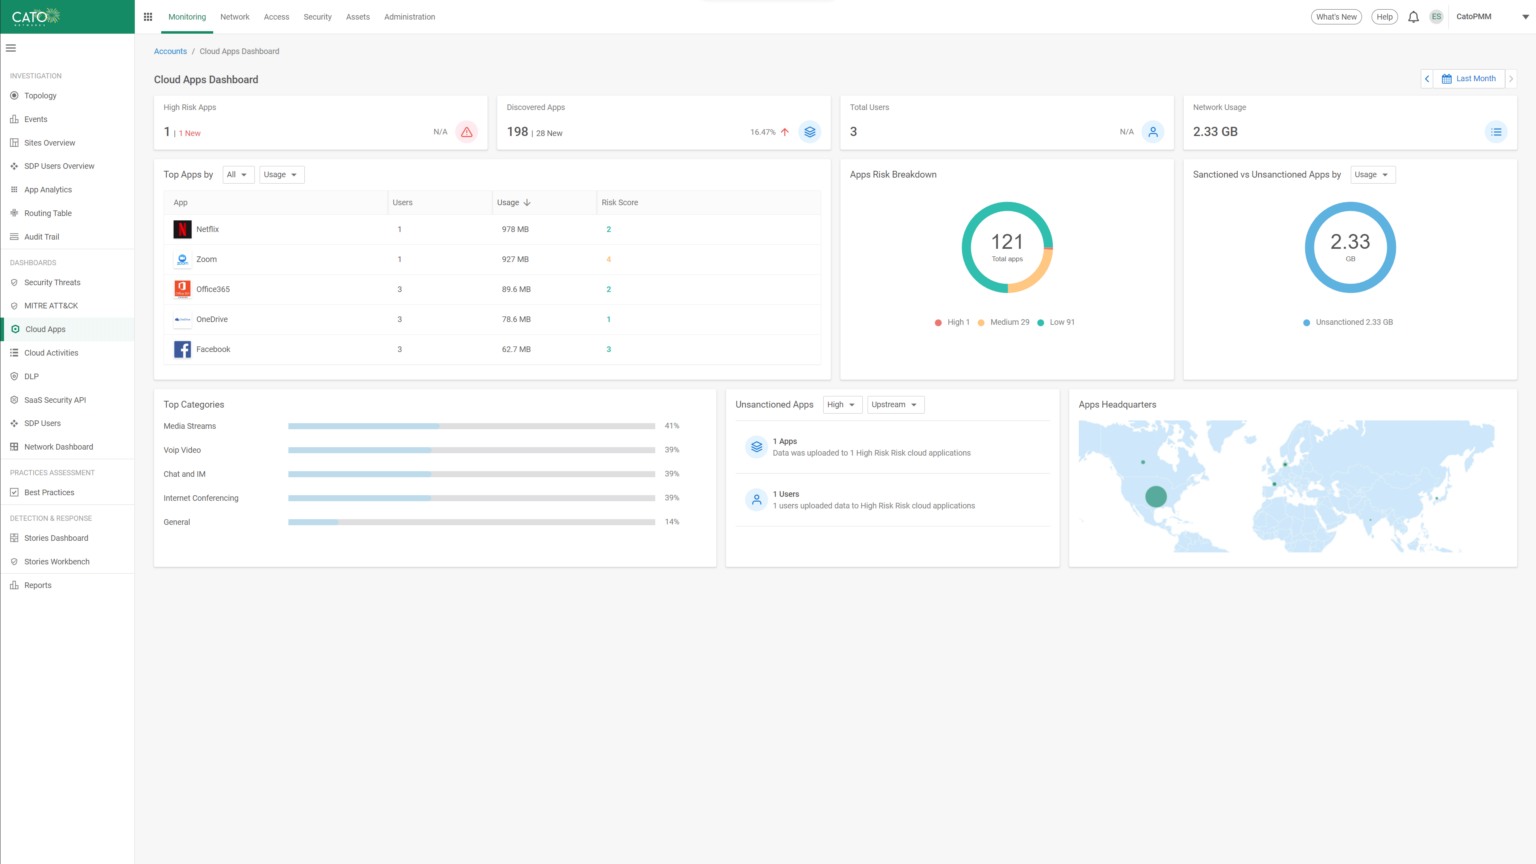
Task: Click the Accounts breadcrumb link
Action: click(x=170, y=51)
